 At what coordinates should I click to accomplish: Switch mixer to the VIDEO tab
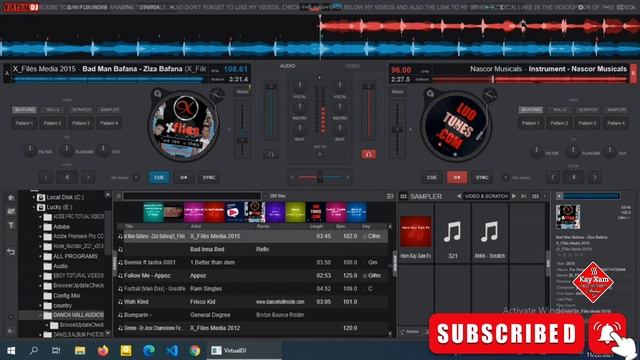coord(352,66)
